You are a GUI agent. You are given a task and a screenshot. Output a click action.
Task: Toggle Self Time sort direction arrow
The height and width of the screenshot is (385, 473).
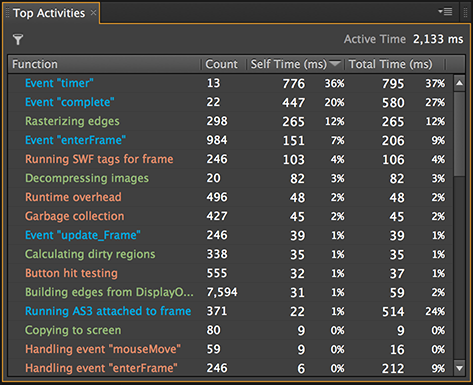pos(335,63)
